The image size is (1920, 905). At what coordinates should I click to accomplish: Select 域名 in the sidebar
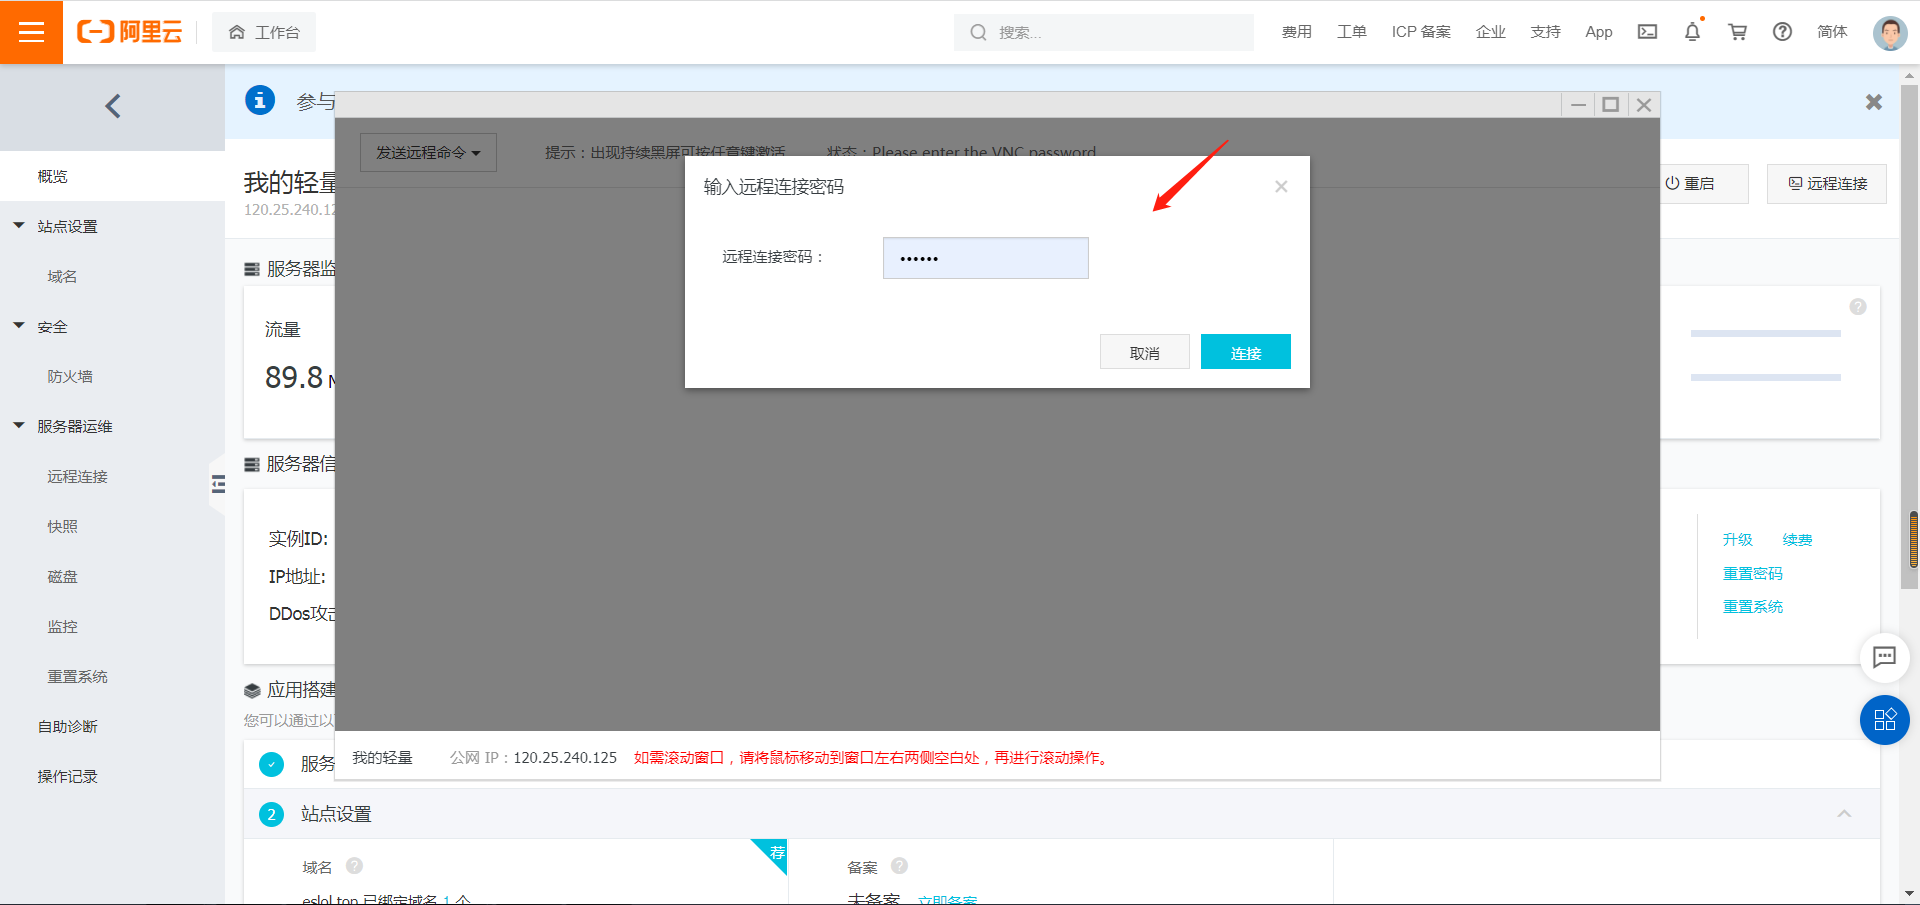pos(62,277)
